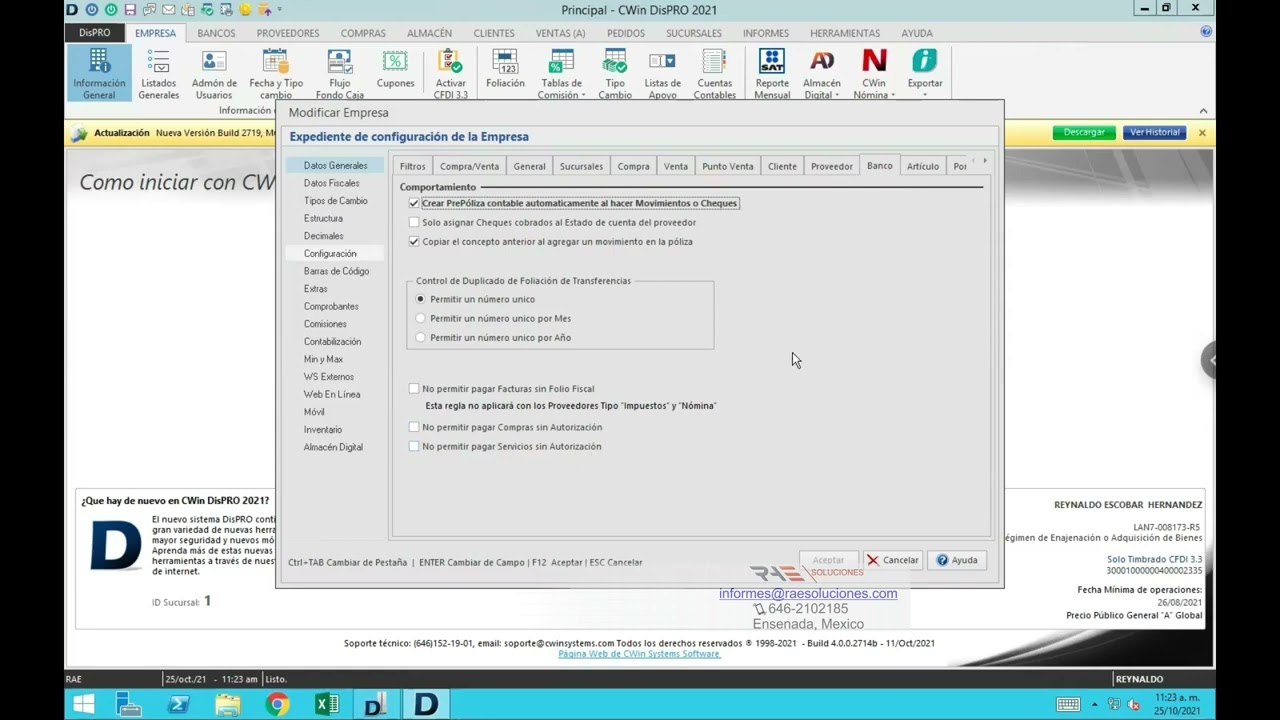Image resolution: width=1280 pixels, height=720 pixels.
Task: Click the Ayuda button
Action: (957, 560)
